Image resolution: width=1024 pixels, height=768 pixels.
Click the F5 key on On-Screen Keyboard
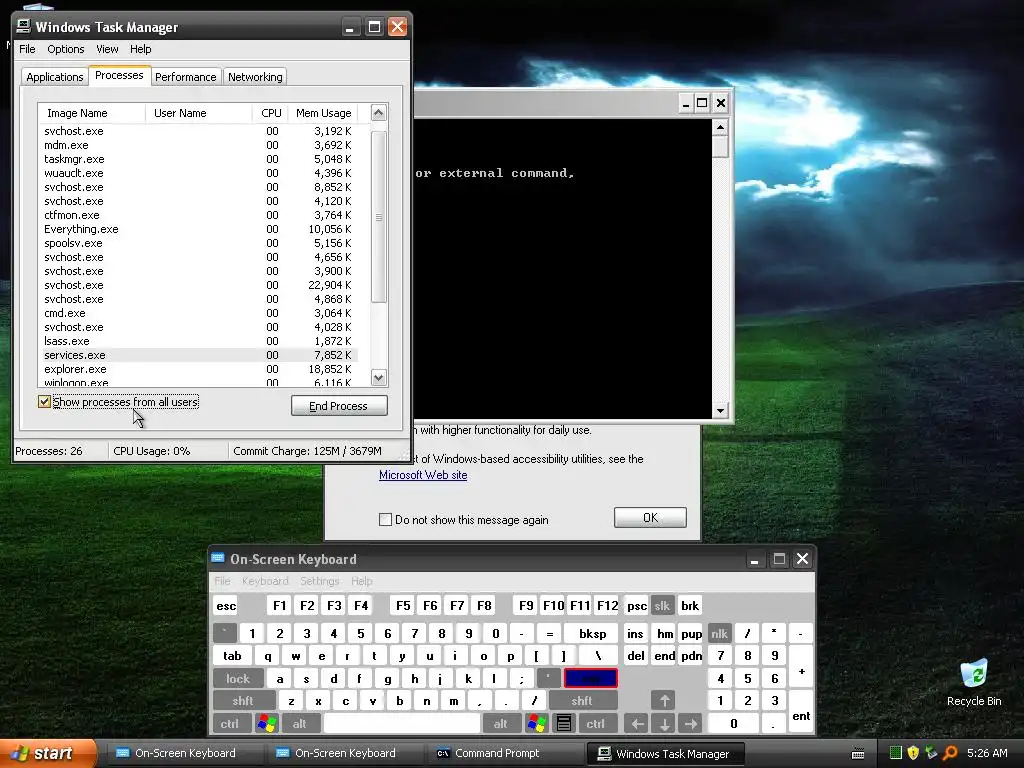tap(403, 605)
